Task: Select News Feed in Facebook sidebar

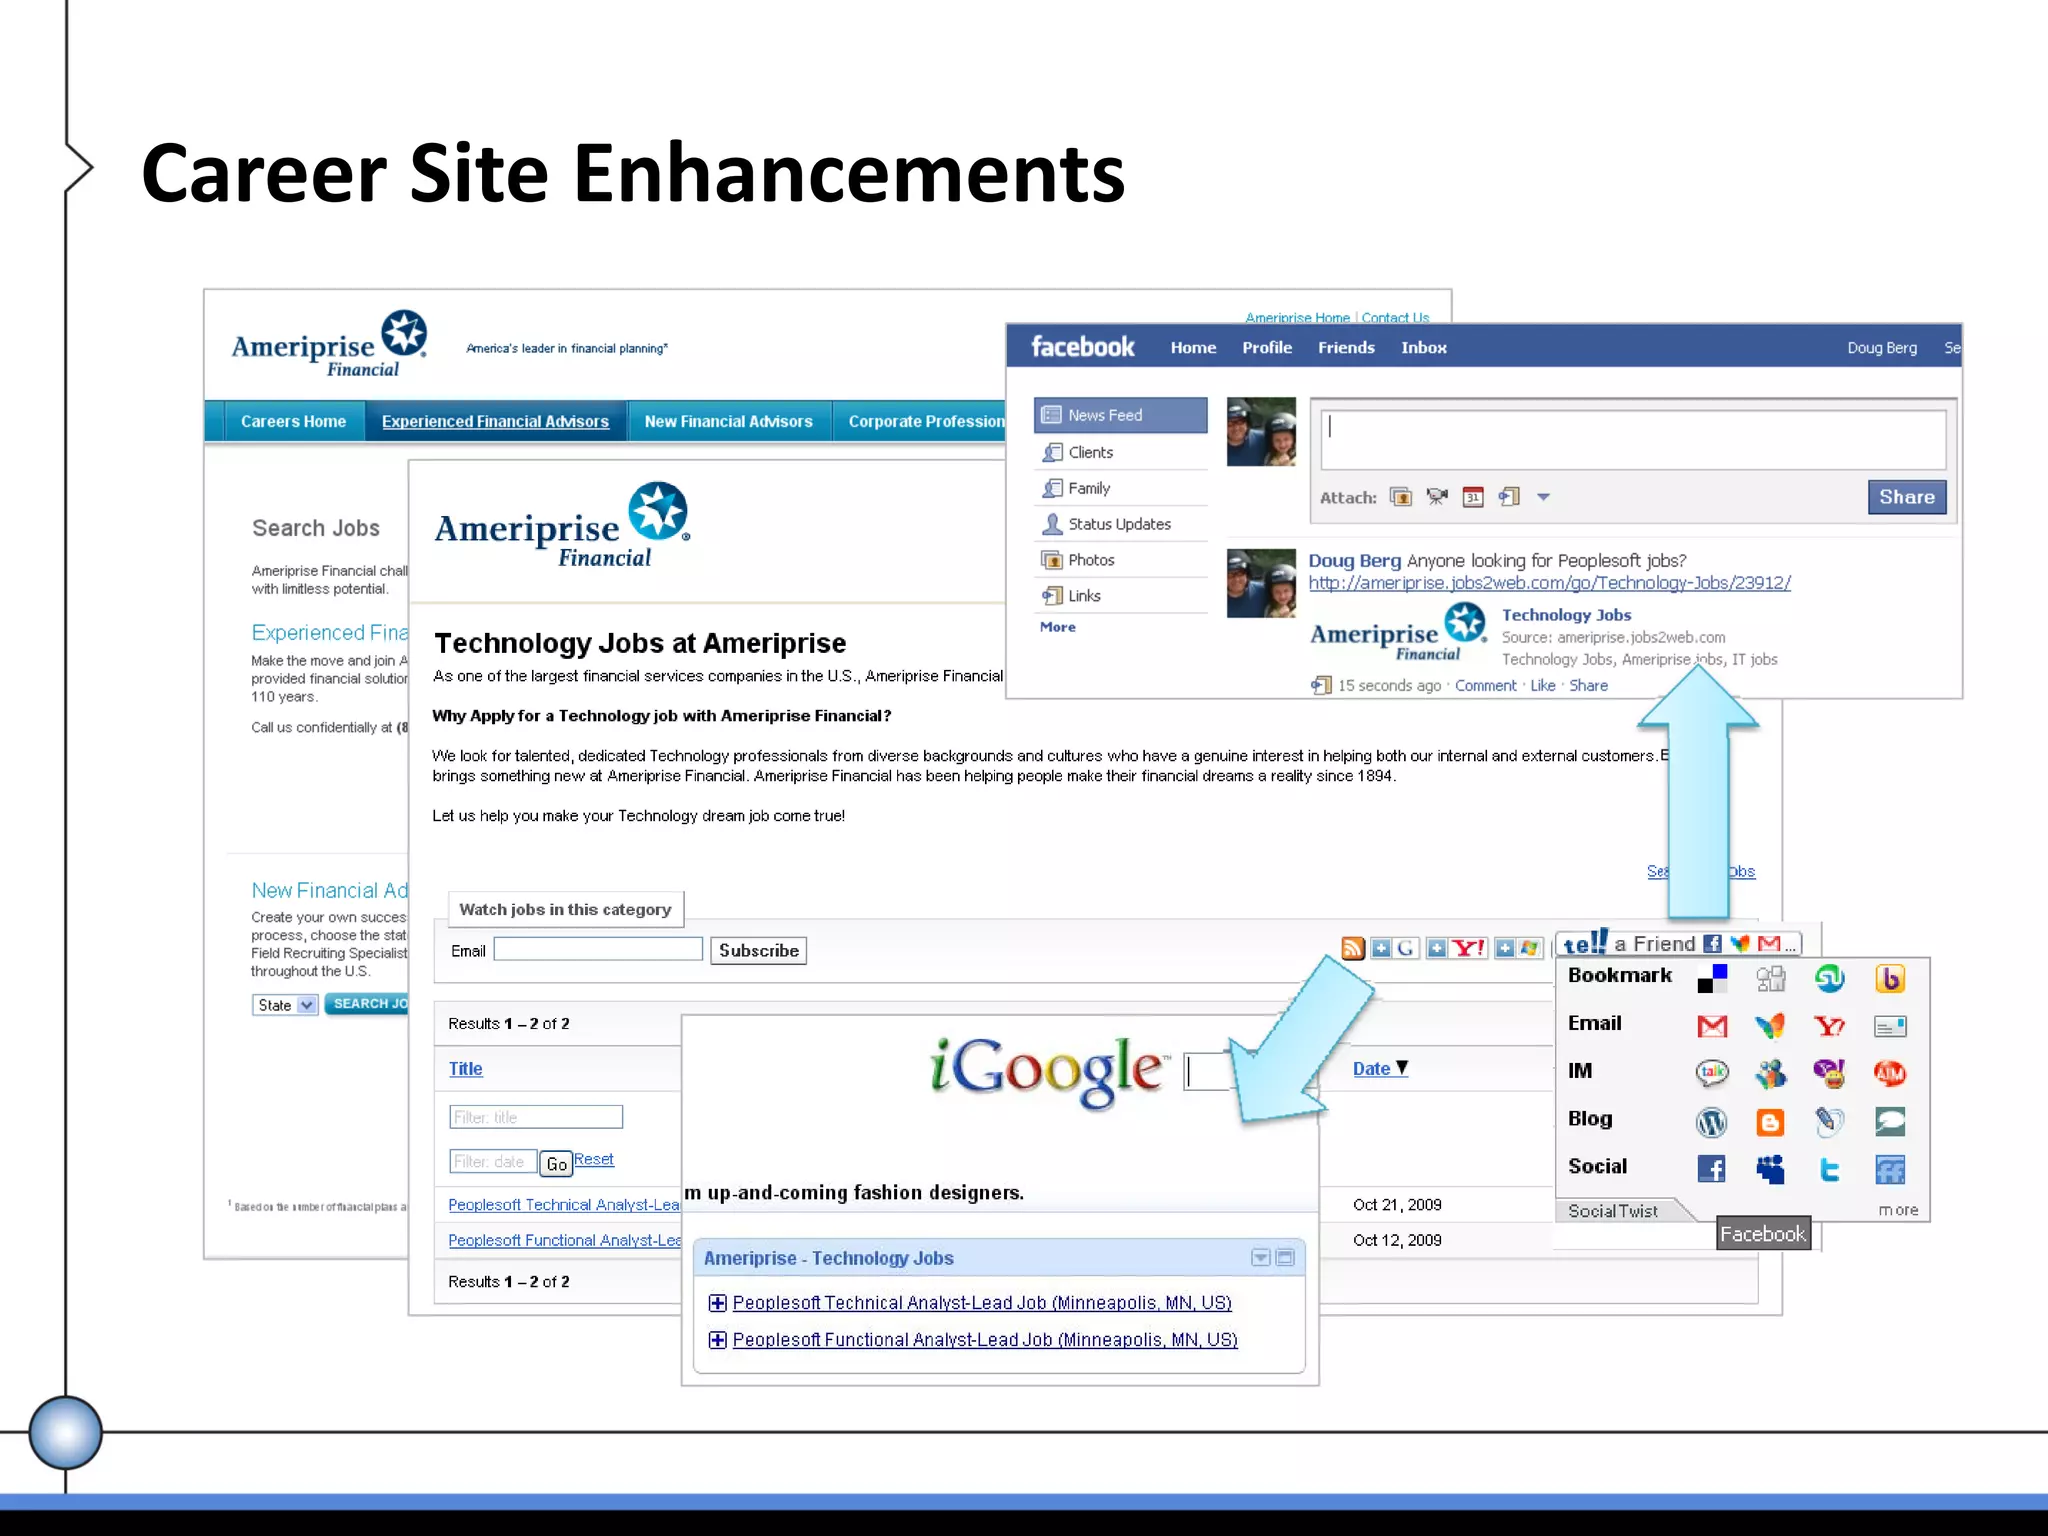Action: pyautogui.click(x=1121, y=415)
